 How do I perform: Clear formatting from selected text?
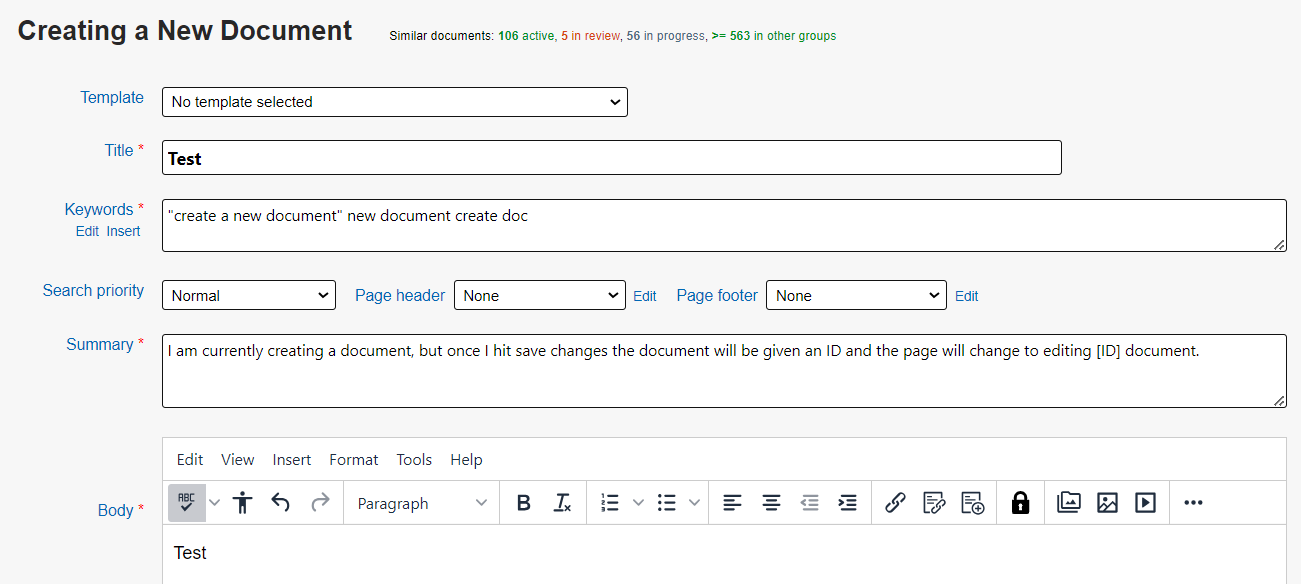coord(562,503)
